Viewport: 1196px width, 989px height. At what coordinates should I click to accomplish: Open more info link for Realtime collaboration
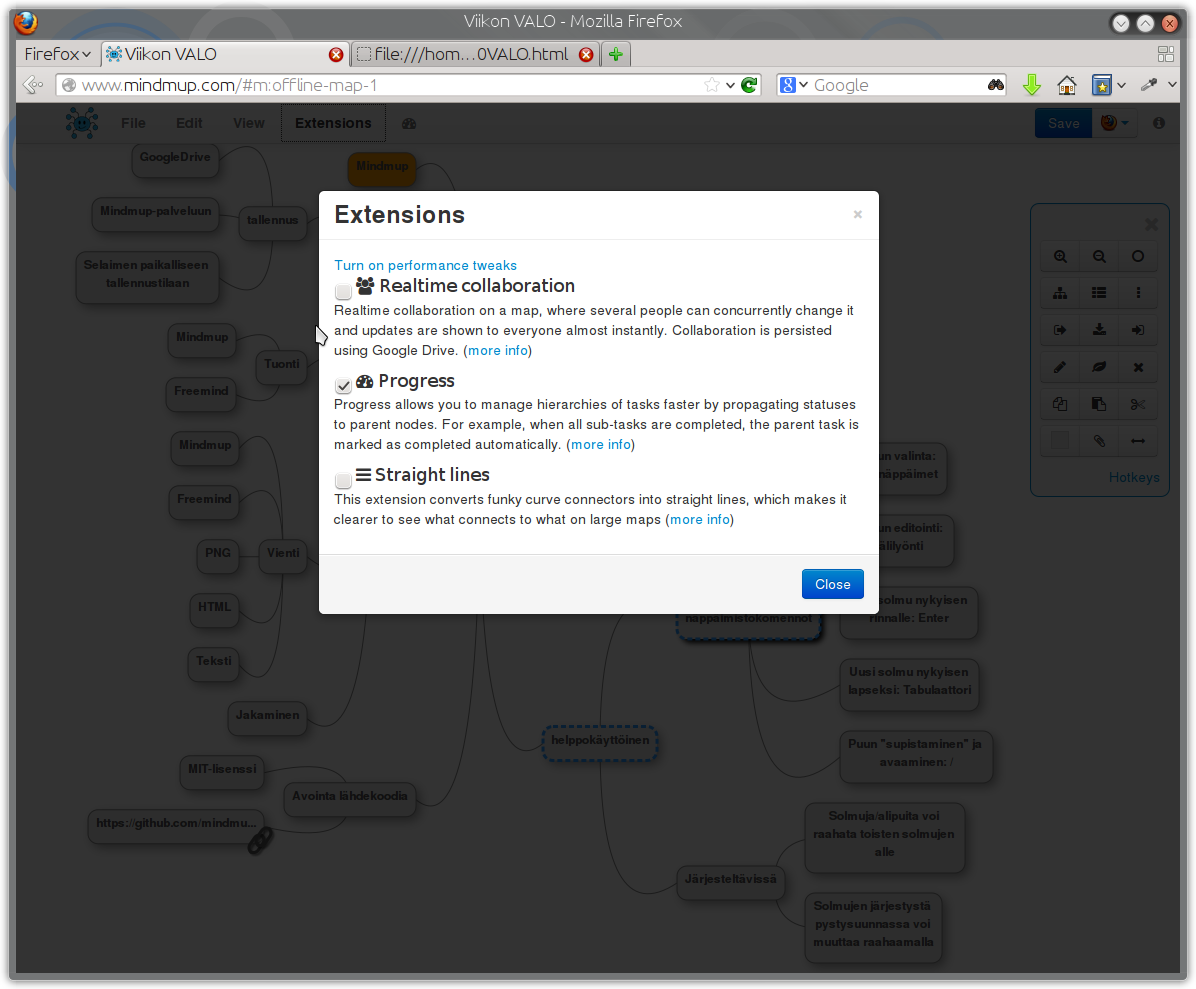498,350
